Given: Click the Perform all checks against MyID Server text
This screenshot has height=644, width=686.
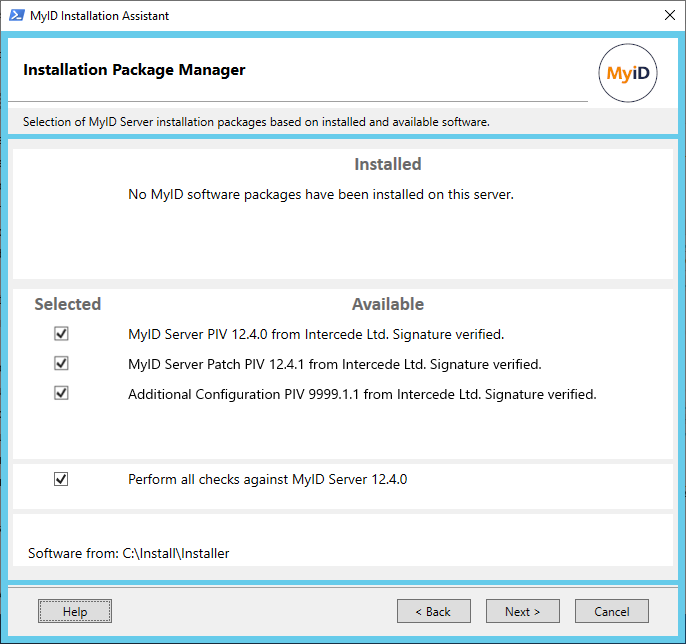Looking at the screenshot, I should [x=267, y=479].
